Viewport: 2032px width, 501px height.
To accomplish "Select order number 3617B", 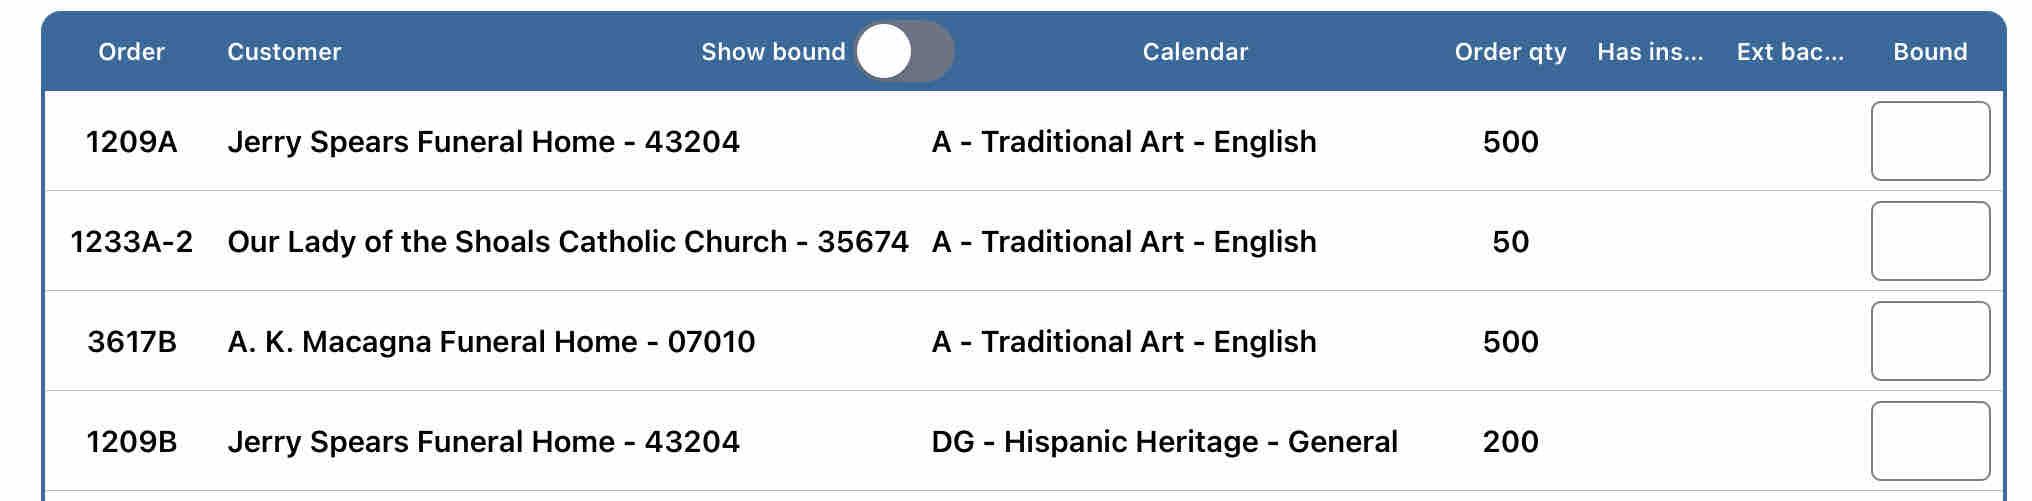I will pyautogui.click(x=131, y=342).
